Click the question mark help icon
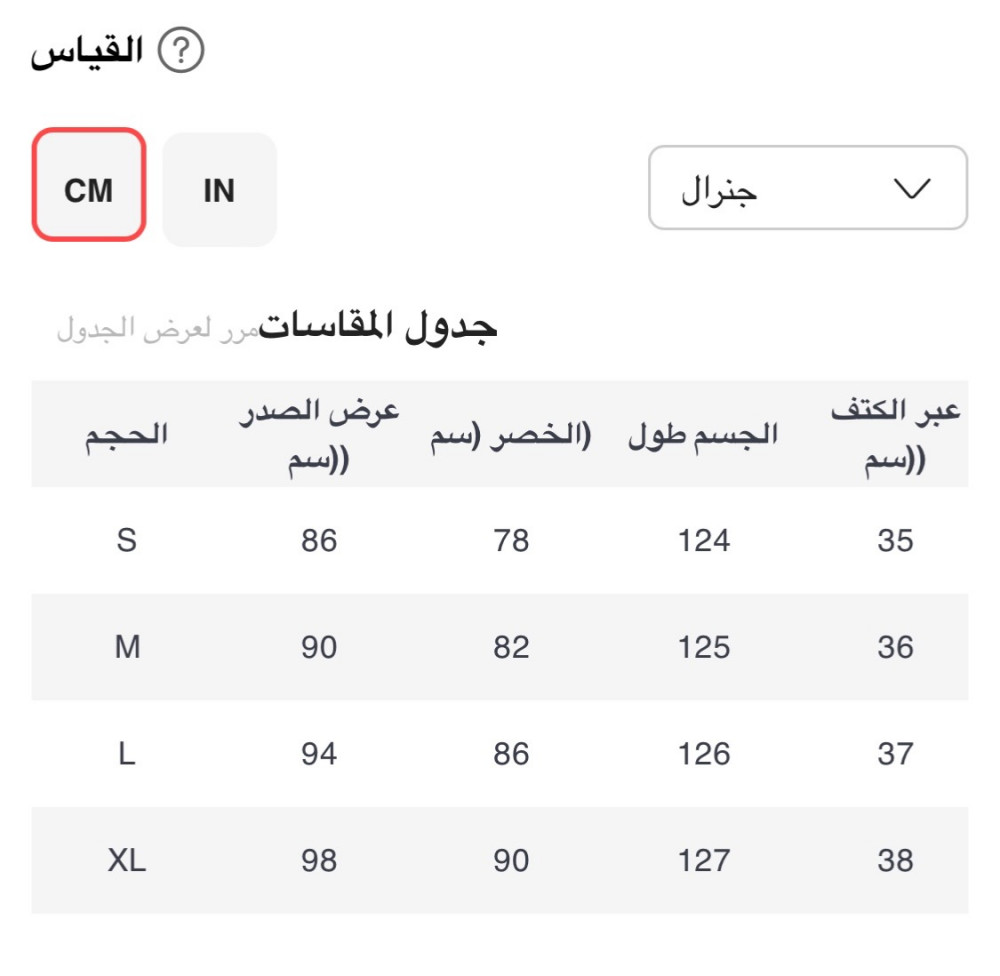The image size is (1000, 976). pyautogui.click(x=183, y=51)
